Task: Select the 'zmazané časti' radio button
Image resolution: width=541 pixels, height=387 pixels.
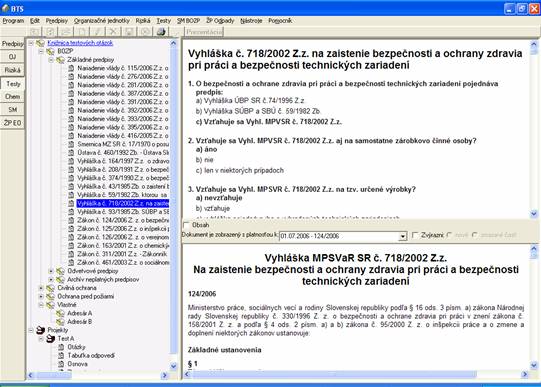Action: click(x=475, y=235)
